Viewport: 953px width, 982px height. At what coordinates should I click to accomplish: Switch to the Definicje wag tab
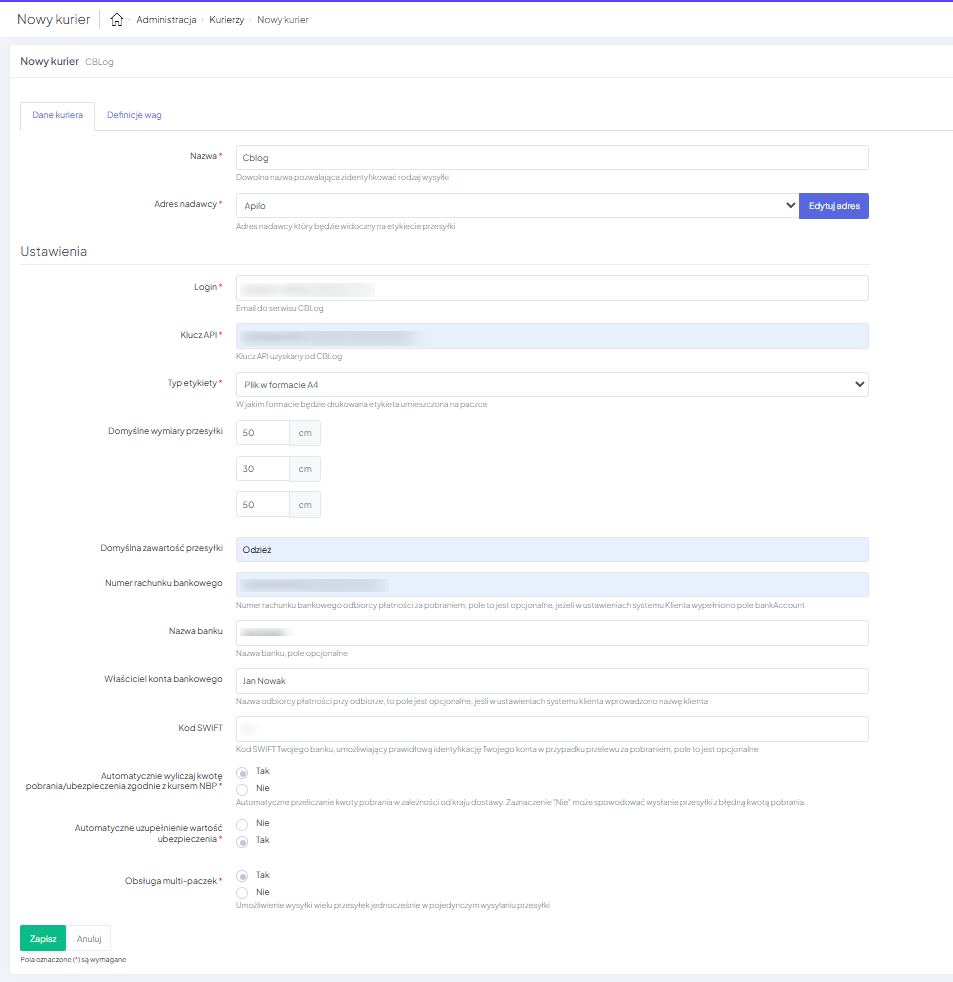tap(134, 115)
